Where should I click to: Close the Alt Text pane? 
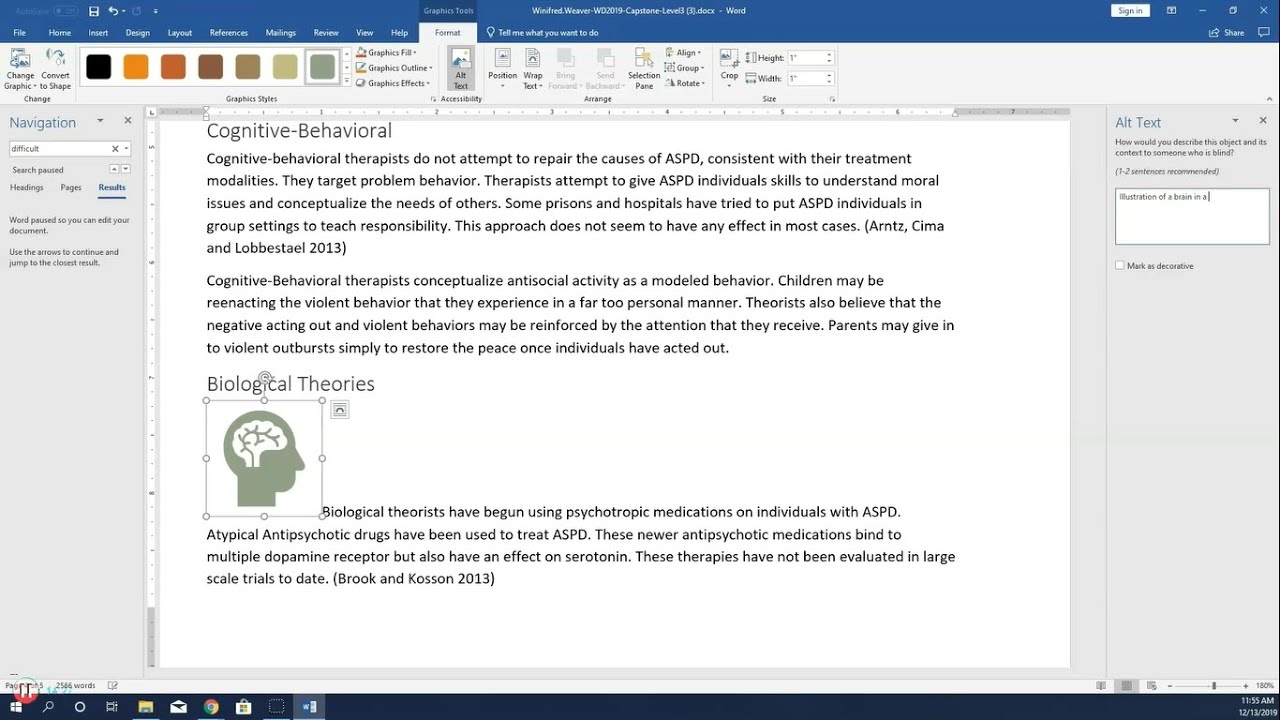1261,121
